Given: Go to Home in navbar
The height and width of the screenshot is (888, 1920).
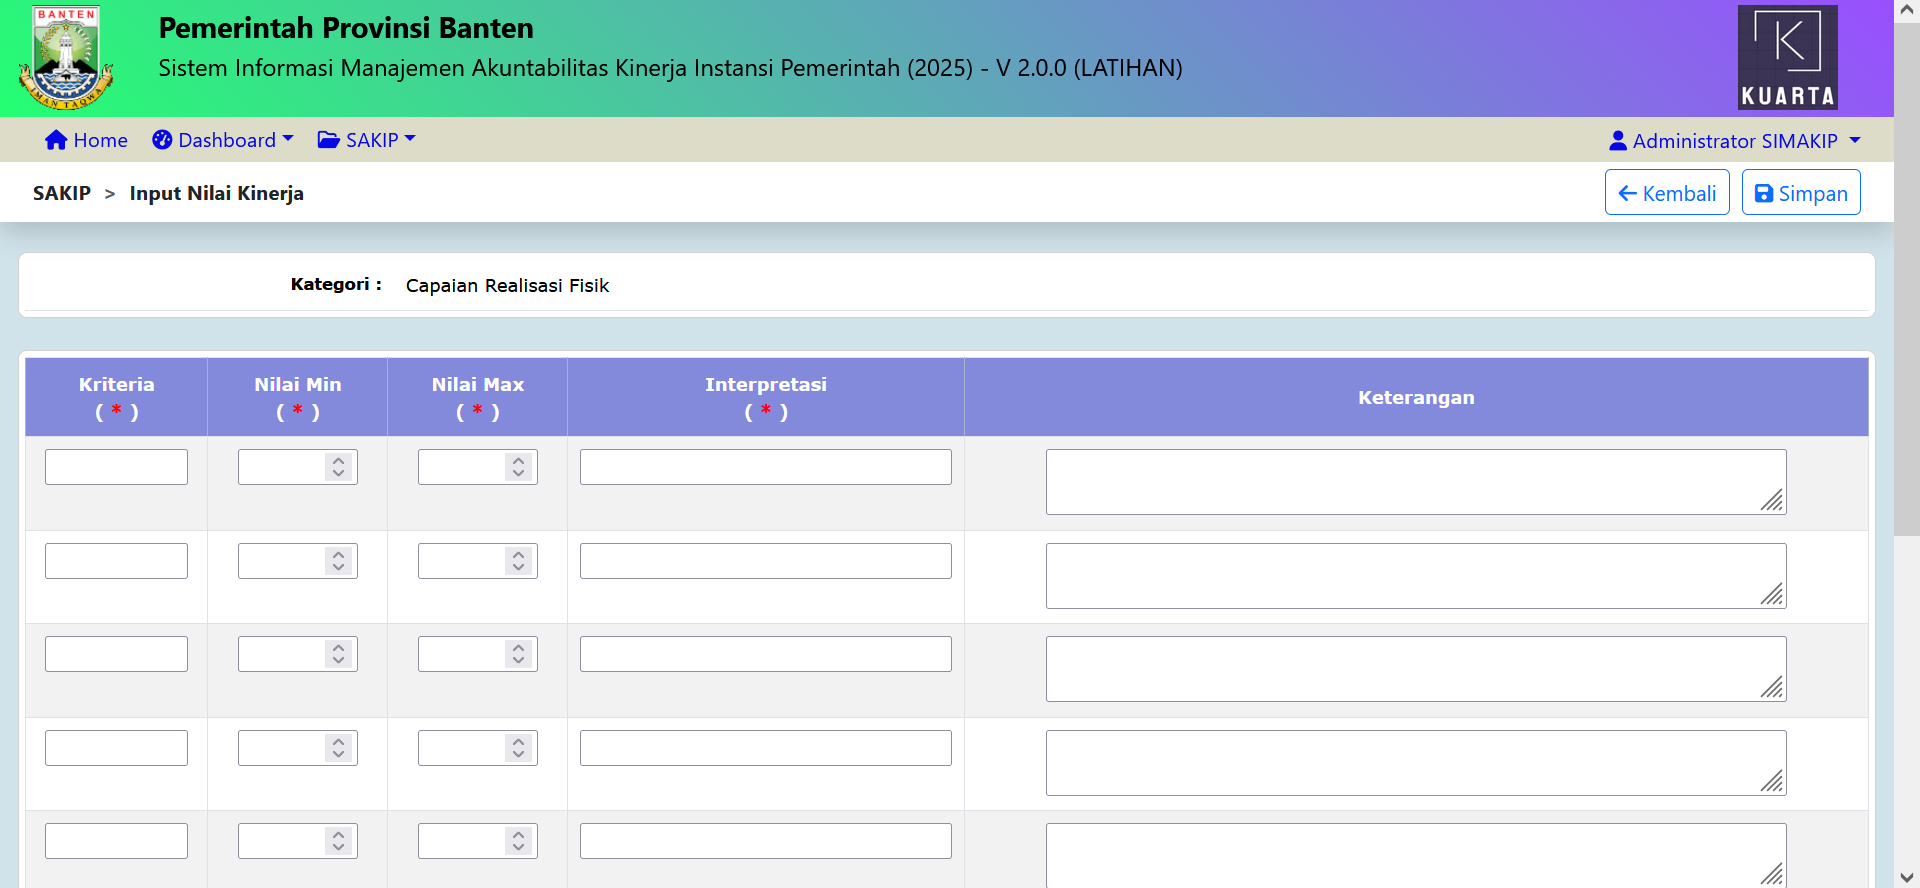Looking at the screenshot, I should pos(86,140).
